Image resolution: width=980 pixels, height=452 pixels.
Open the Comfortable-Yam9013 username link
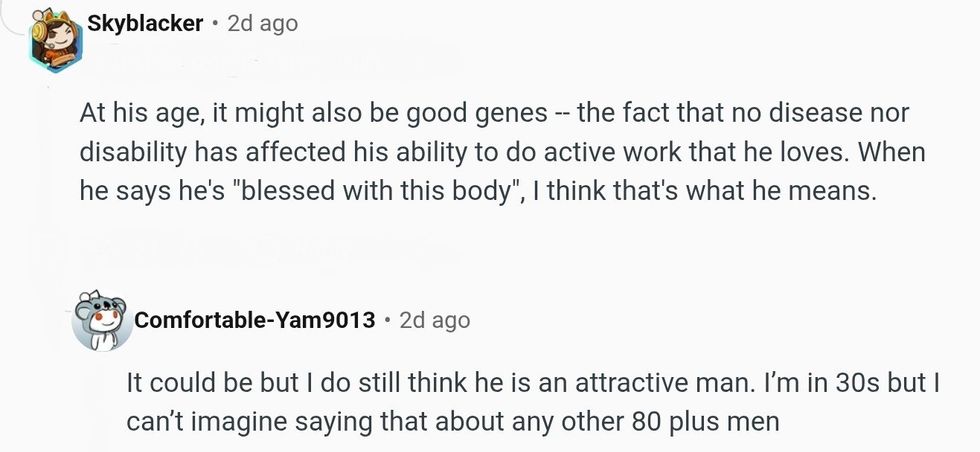255,321
